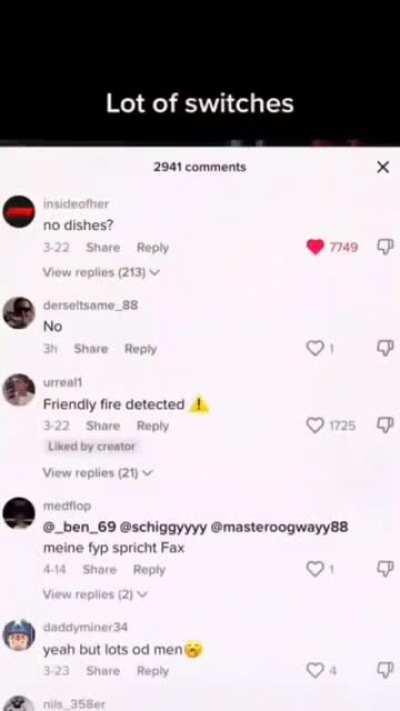Expand View replies (2)

coord(95,594)
